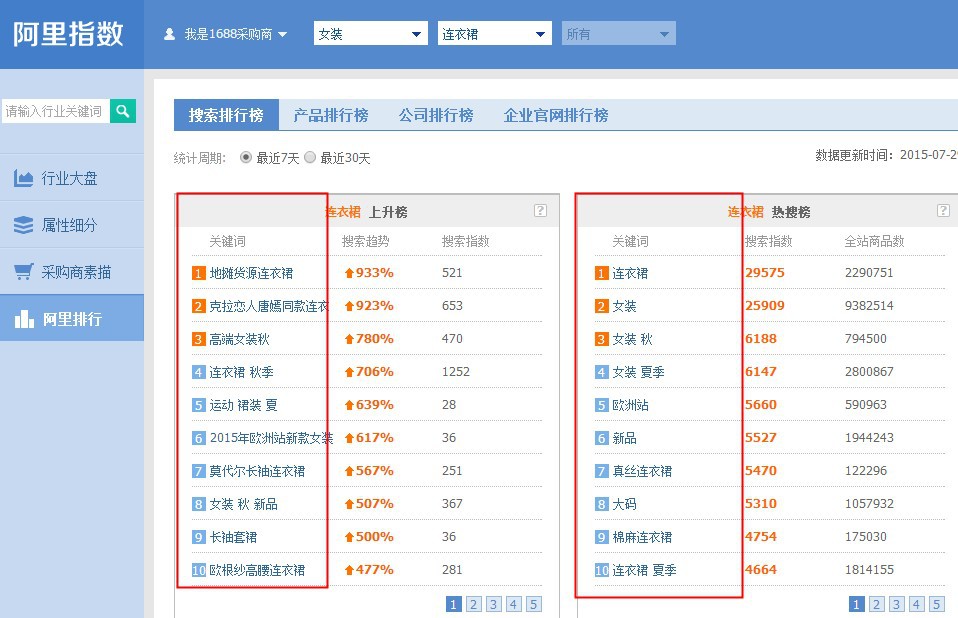
Task: Focus the 请输入行业关键词 search field
Action: point(56,111)
